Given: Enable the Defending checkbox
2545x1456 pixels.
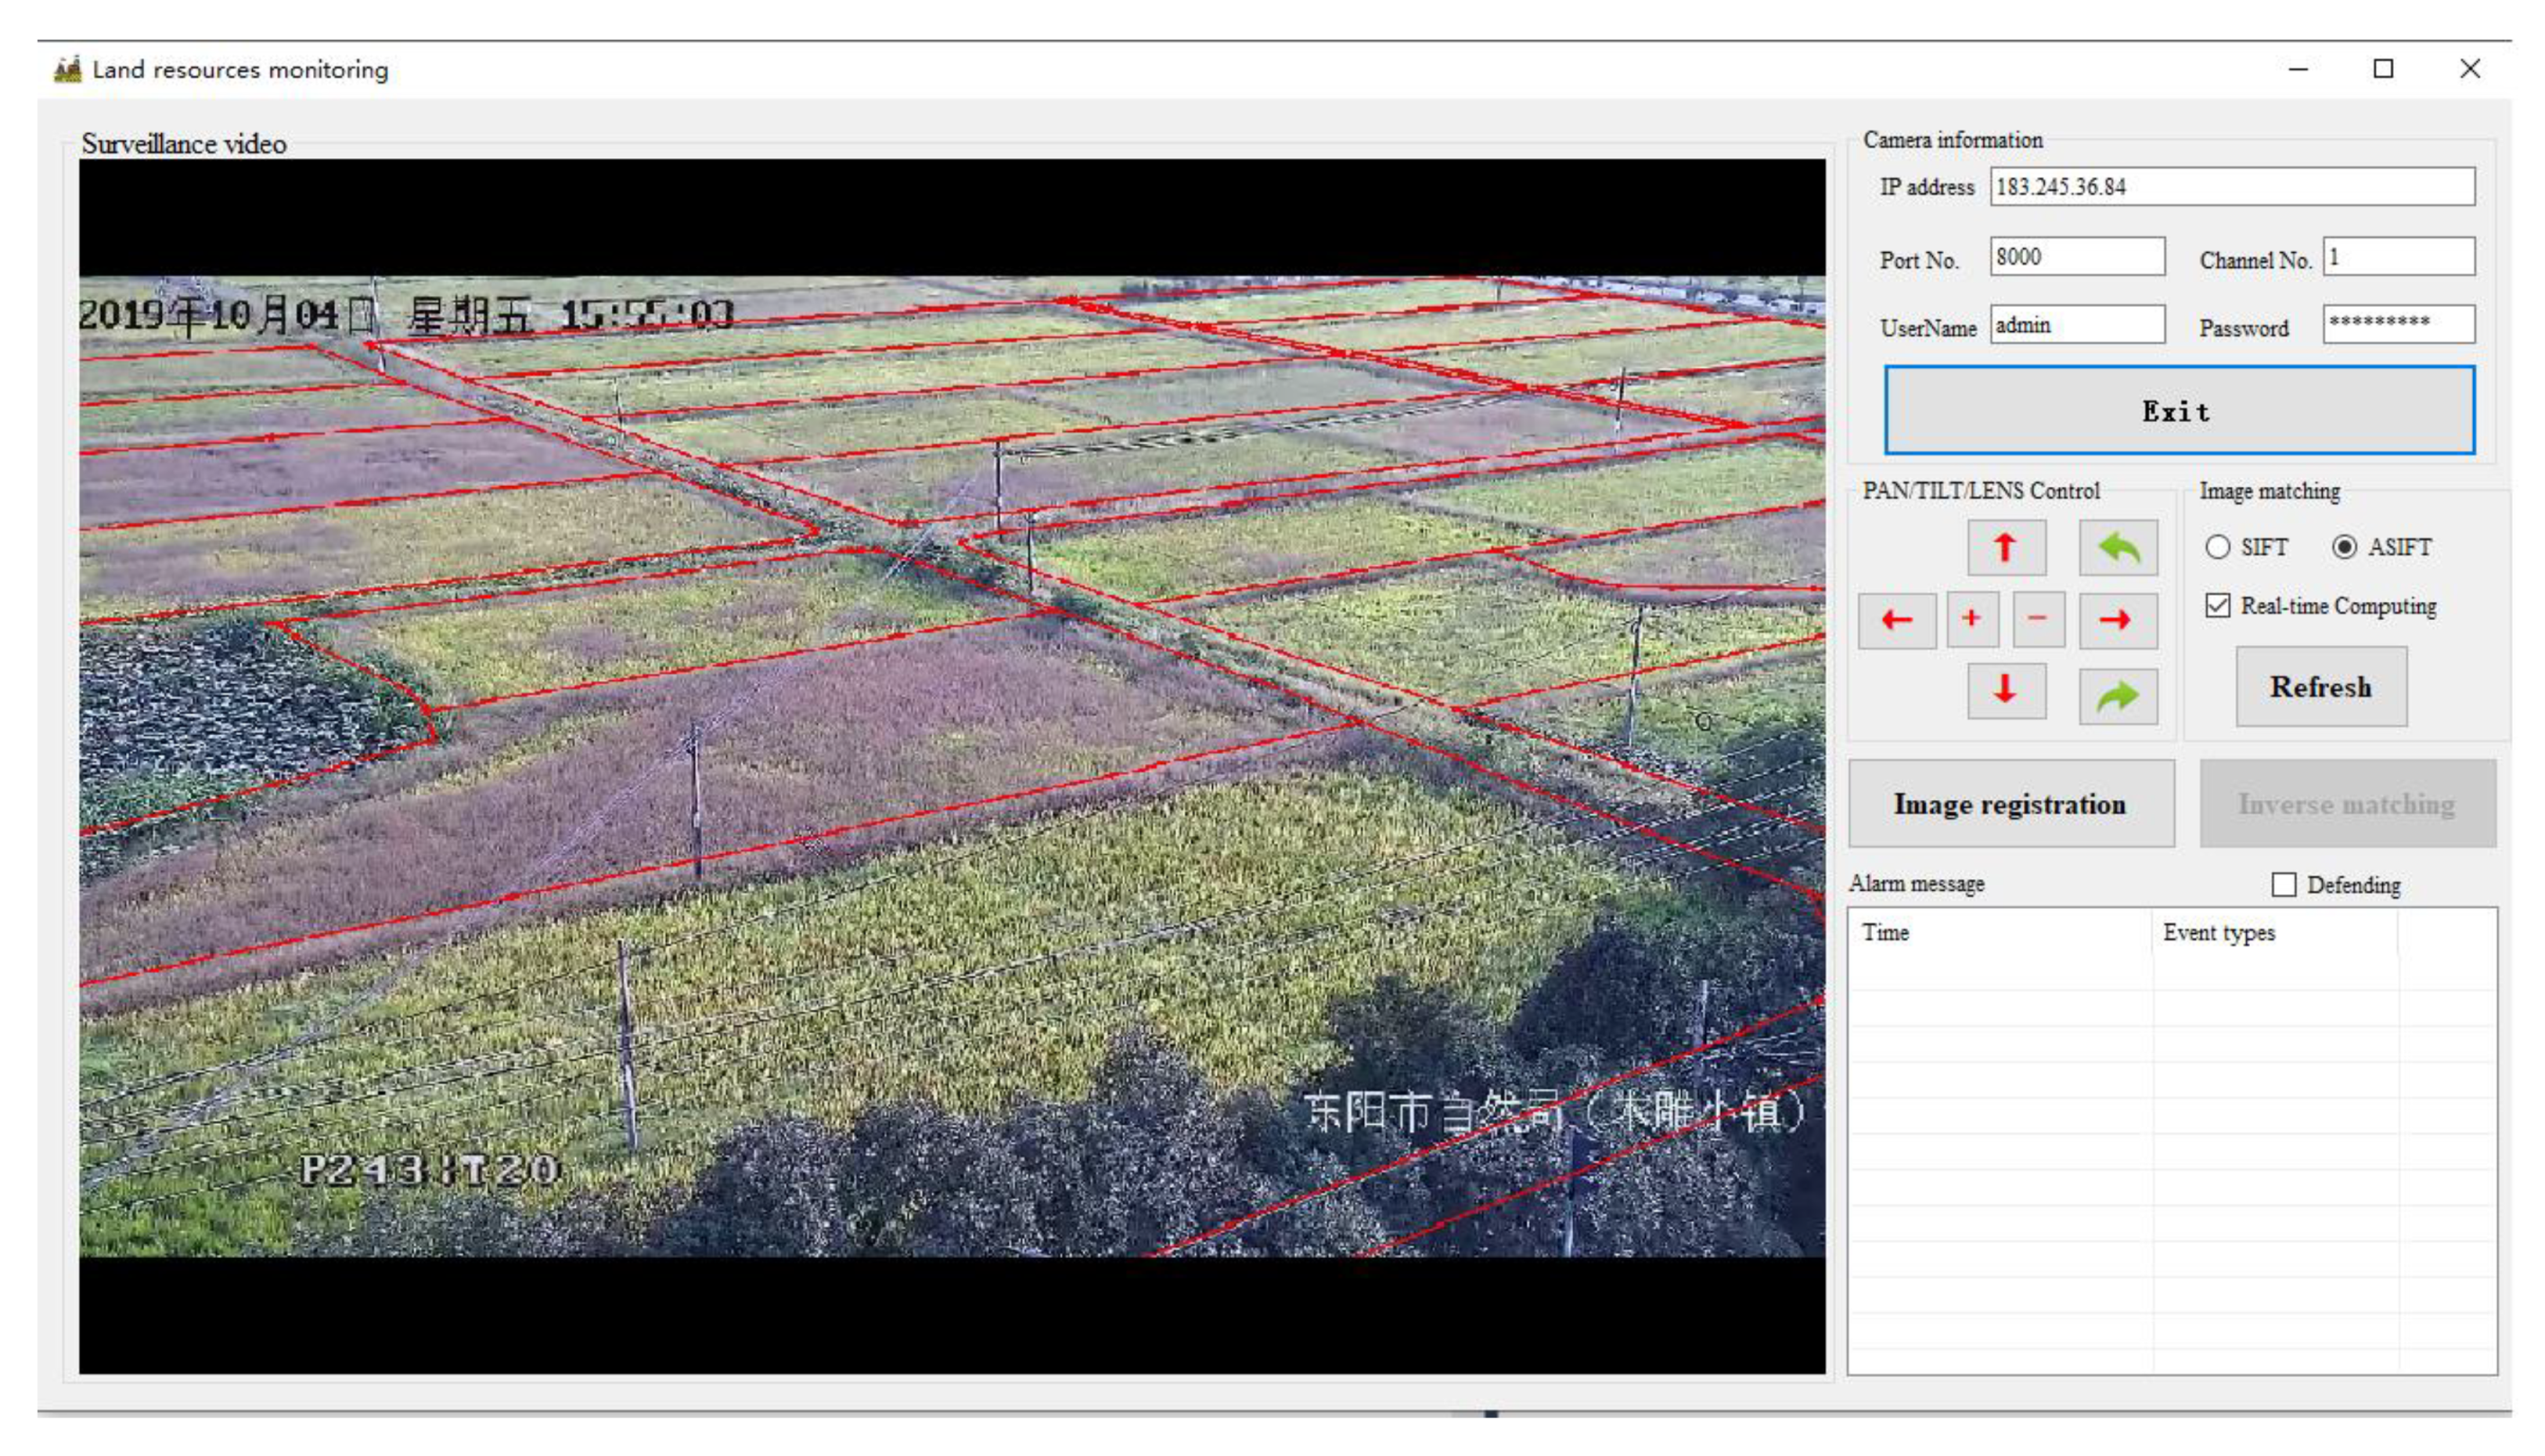Looking at the screenshot, I should pos(2284,885).
